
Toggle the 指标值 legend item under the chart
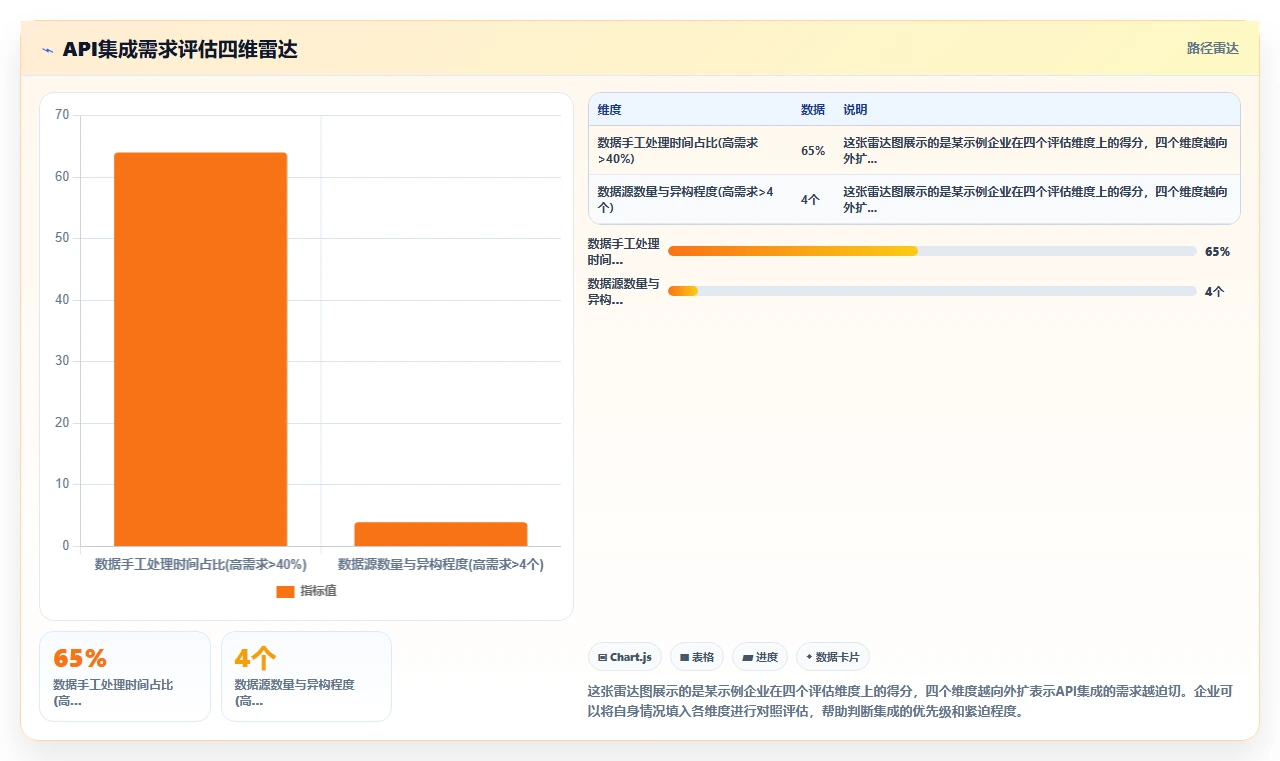[x=307, y=591]
